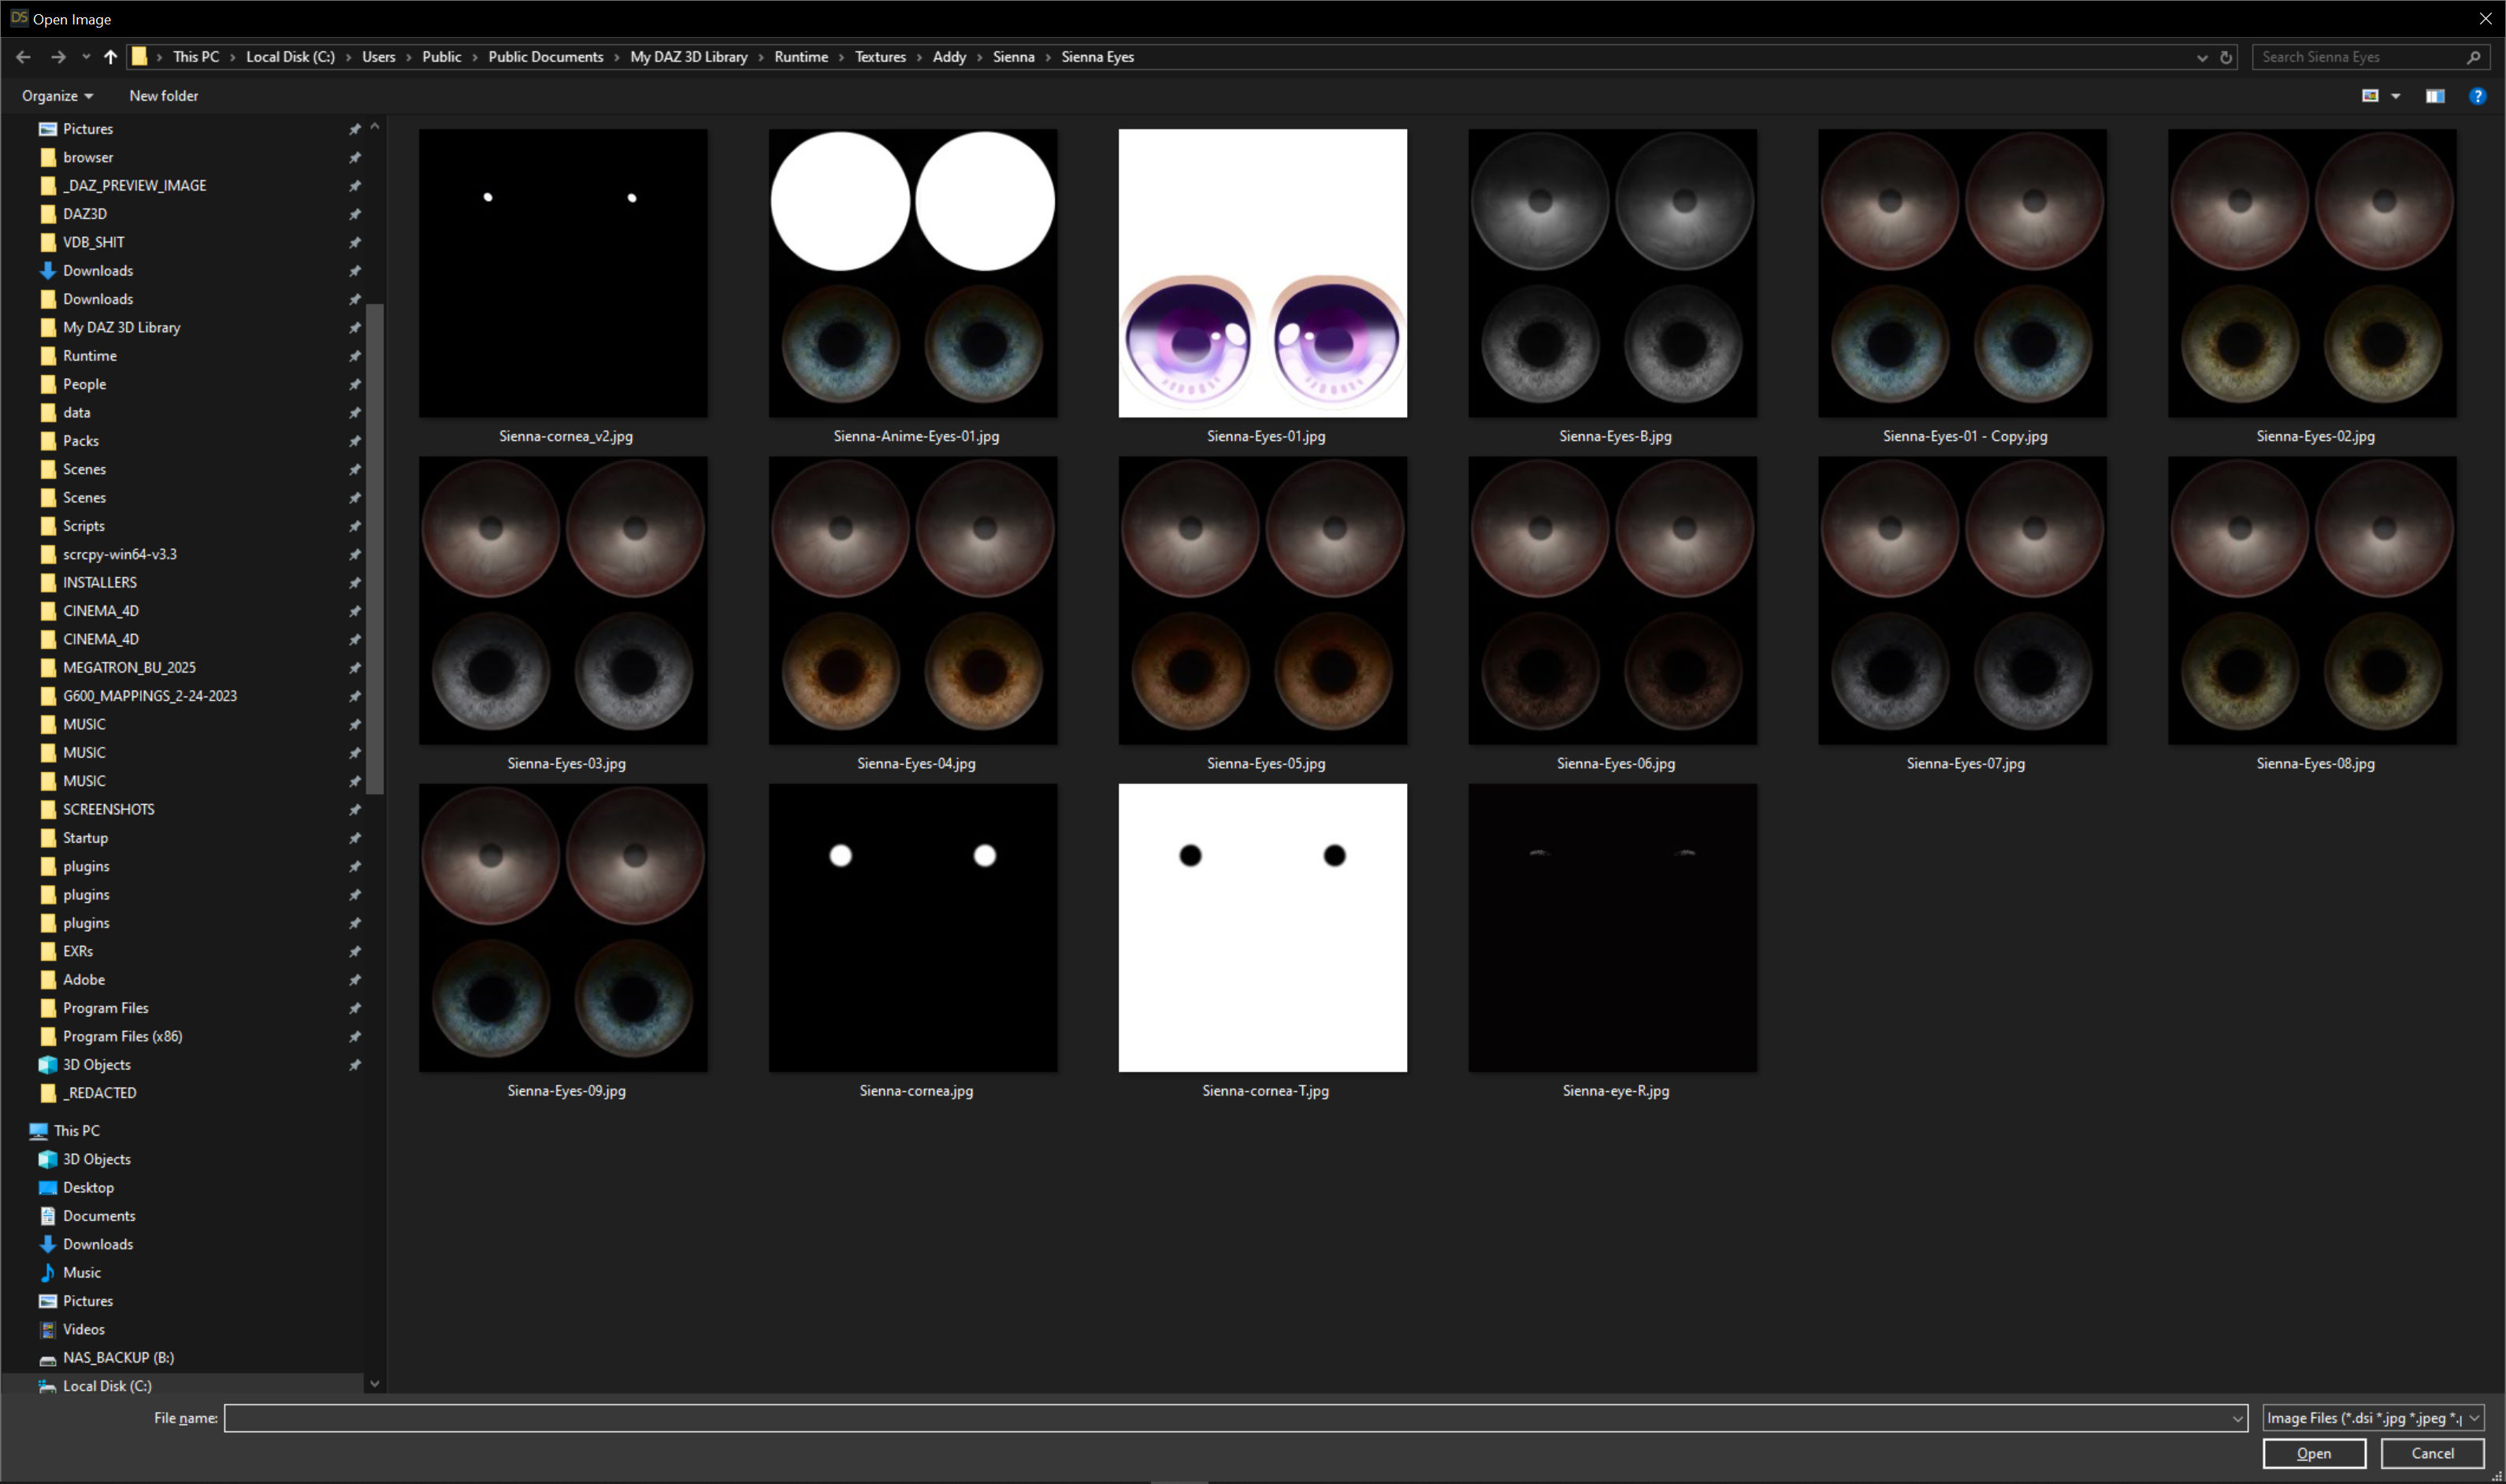Click the Textures breadcrumb in the path
The width and height of the screenshot is (2506, 1484).
(x=880, y=57)
